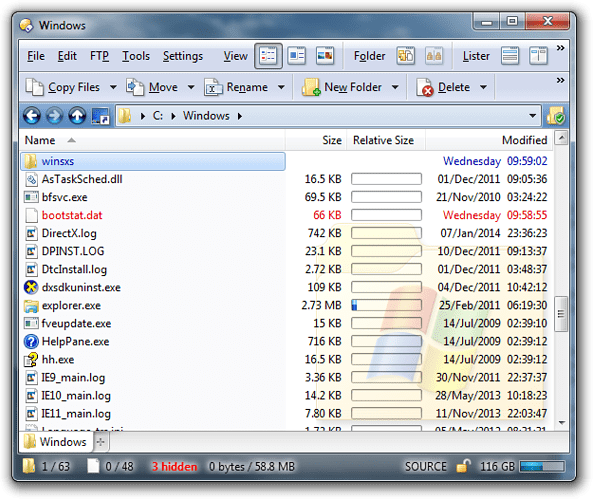593x500 pixels.
Task: Click the dual Lister layout icon
Action: coord(538,56)
